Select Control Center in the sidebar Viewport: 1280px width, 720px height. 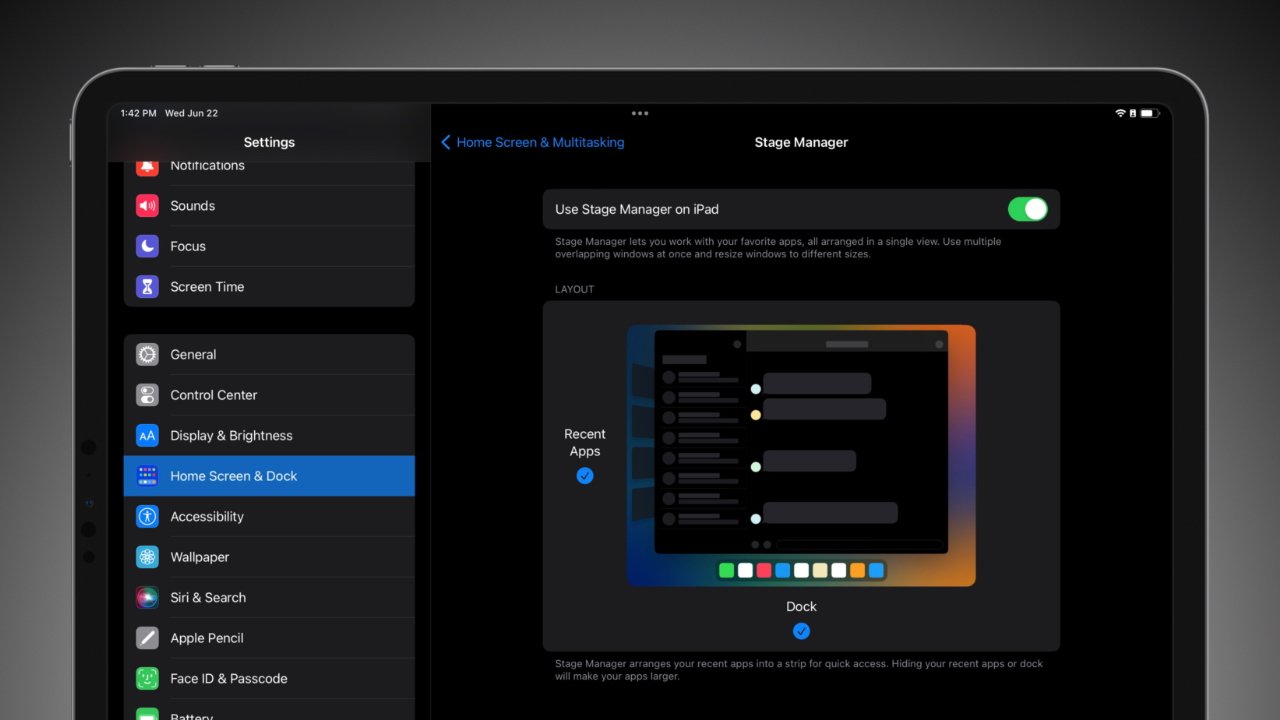coord(269,395)
